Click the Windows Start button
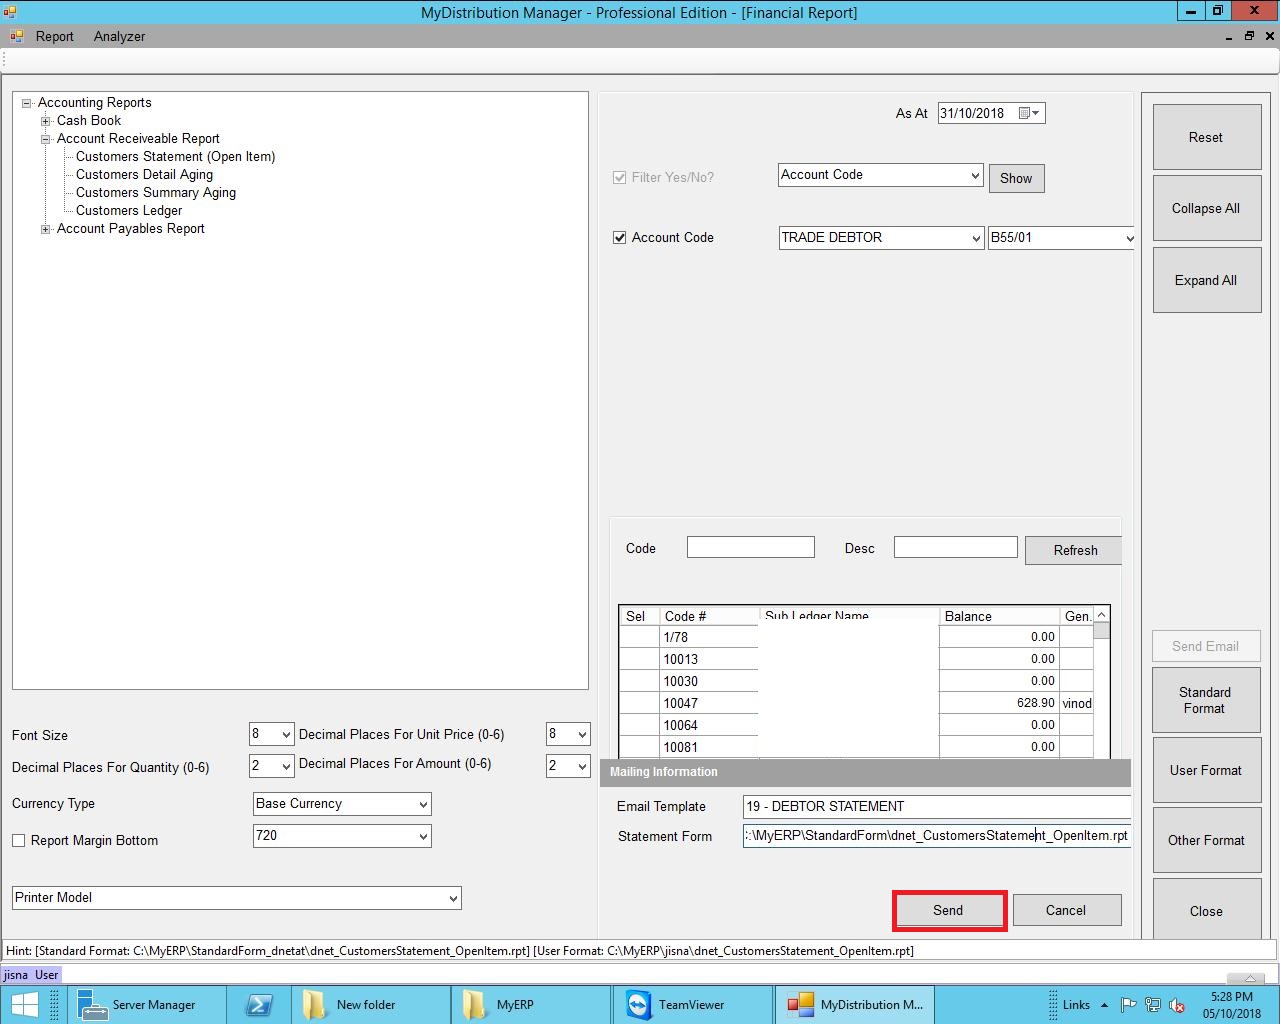Screen dimensions: 1280x1024 [x=24, y=1004]
